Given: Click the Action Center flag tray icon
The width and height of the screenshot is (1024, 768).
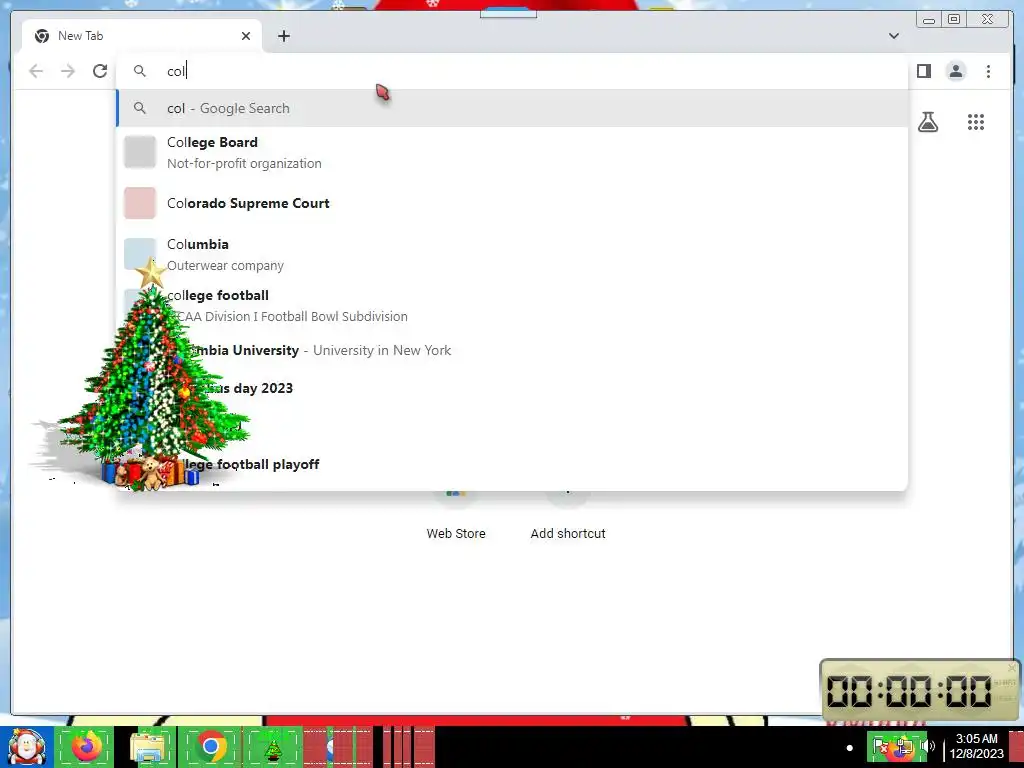Looking at the screenshot, I should tap(881, 746).
